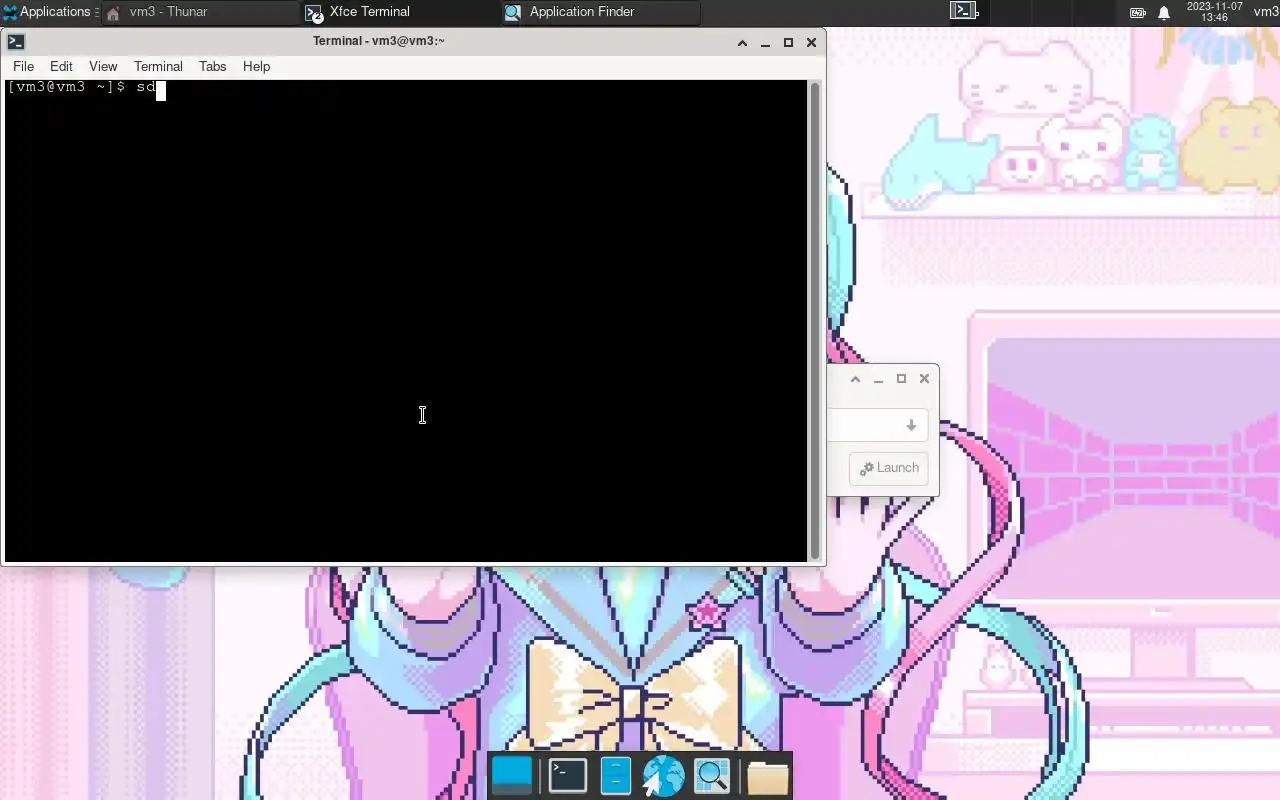
Task: Select the Xfce Terminal taskbar button
Action: 400,12
